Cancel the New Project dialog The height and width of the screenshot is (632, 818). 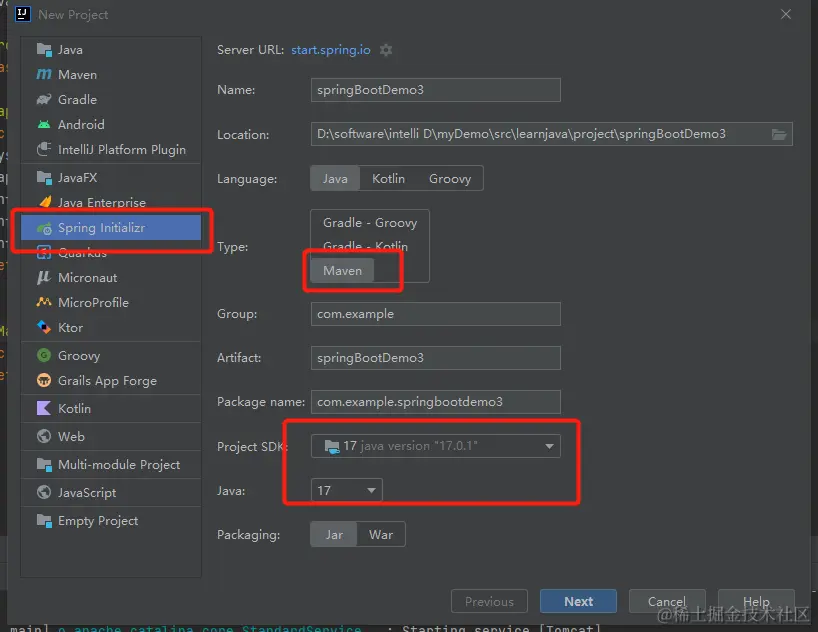point(667,601)
